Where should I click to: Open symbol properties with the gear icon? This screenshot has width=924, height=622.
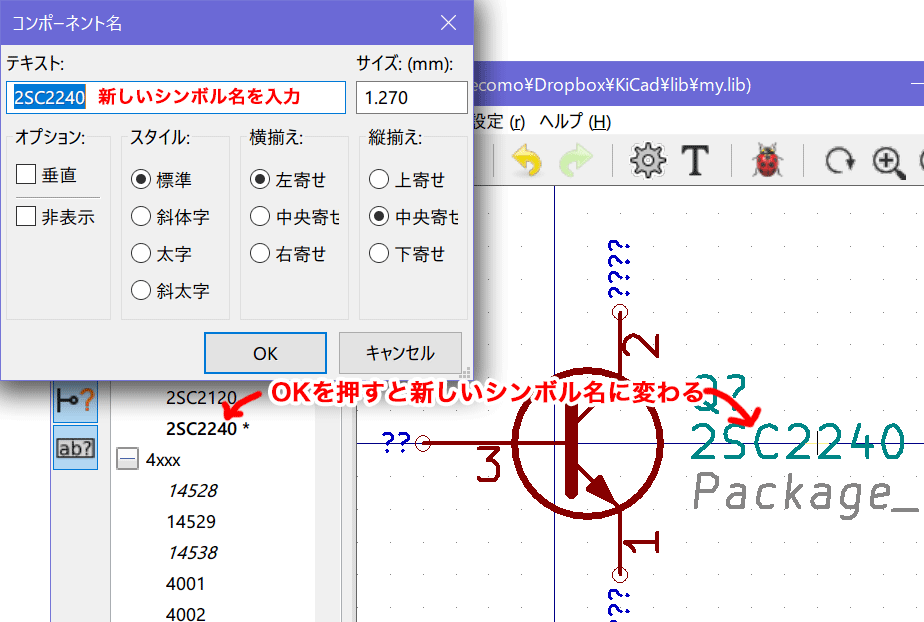coord(648,160)
